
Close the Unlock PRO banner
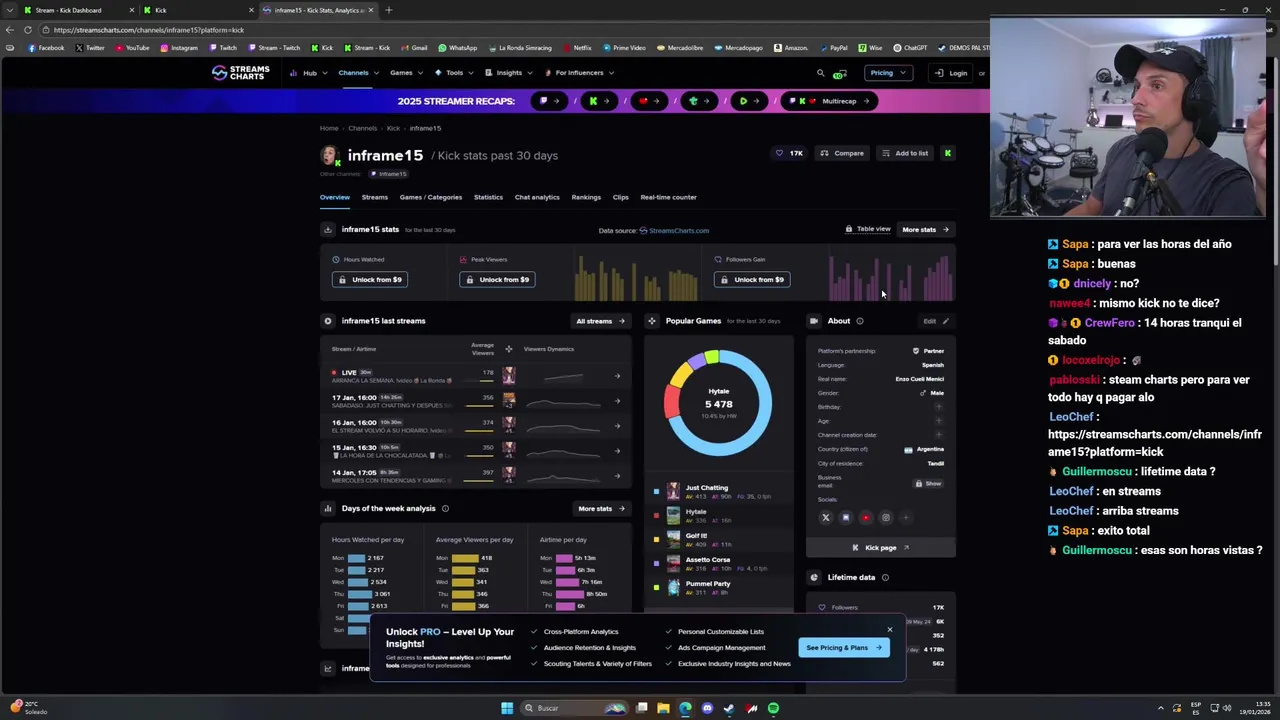(x=889, y=630)
